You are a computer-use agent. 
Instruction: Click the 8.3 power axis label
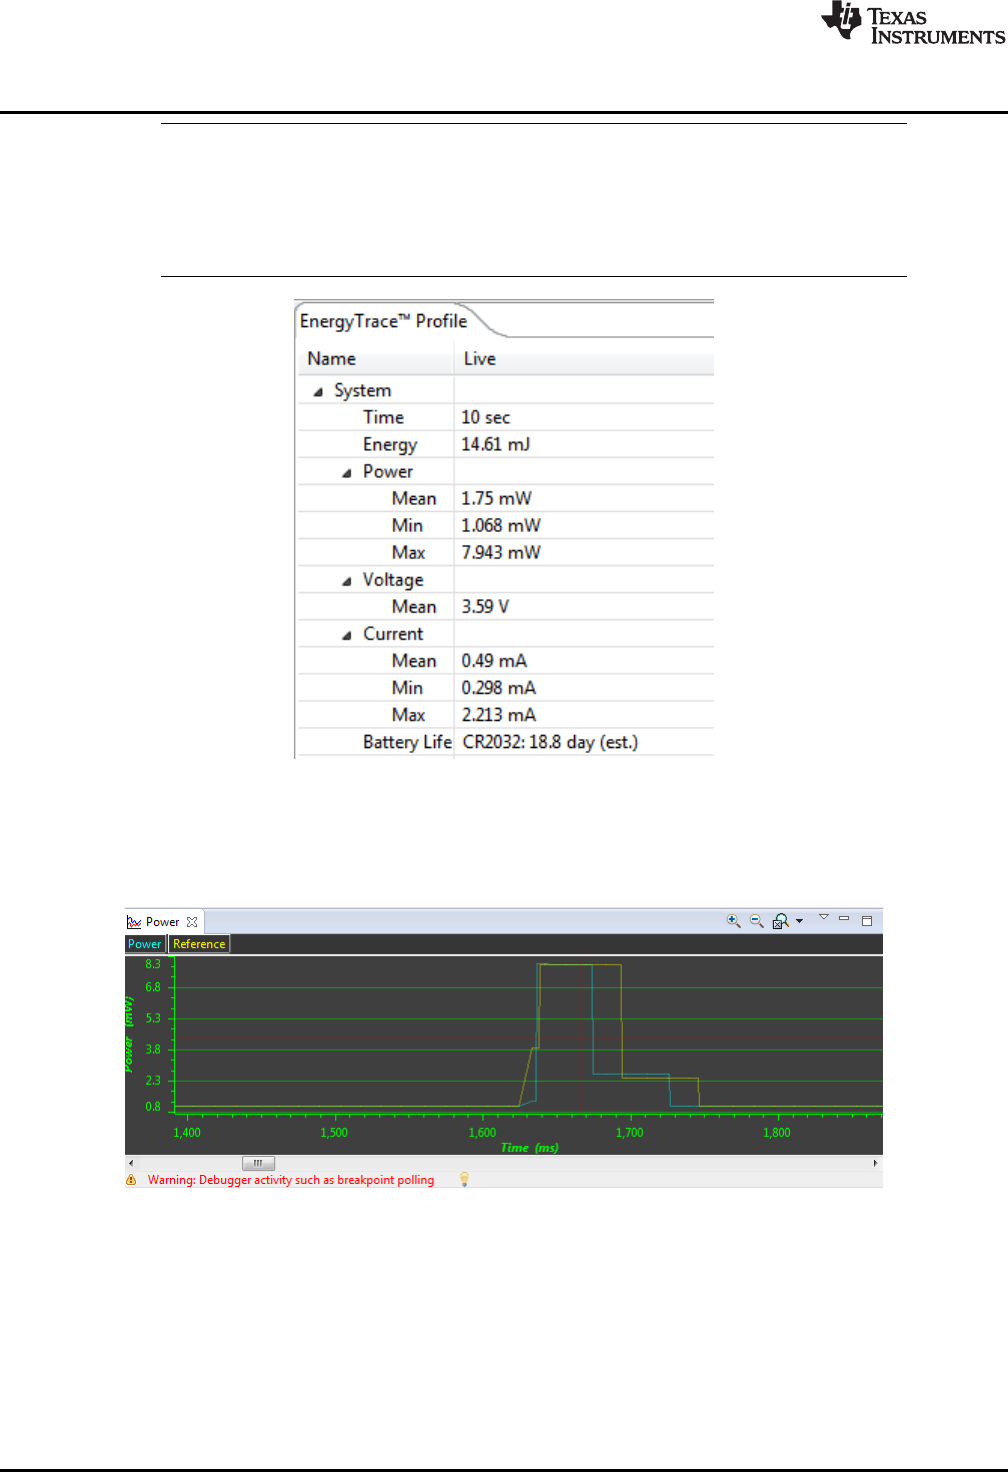pos(153,964)
